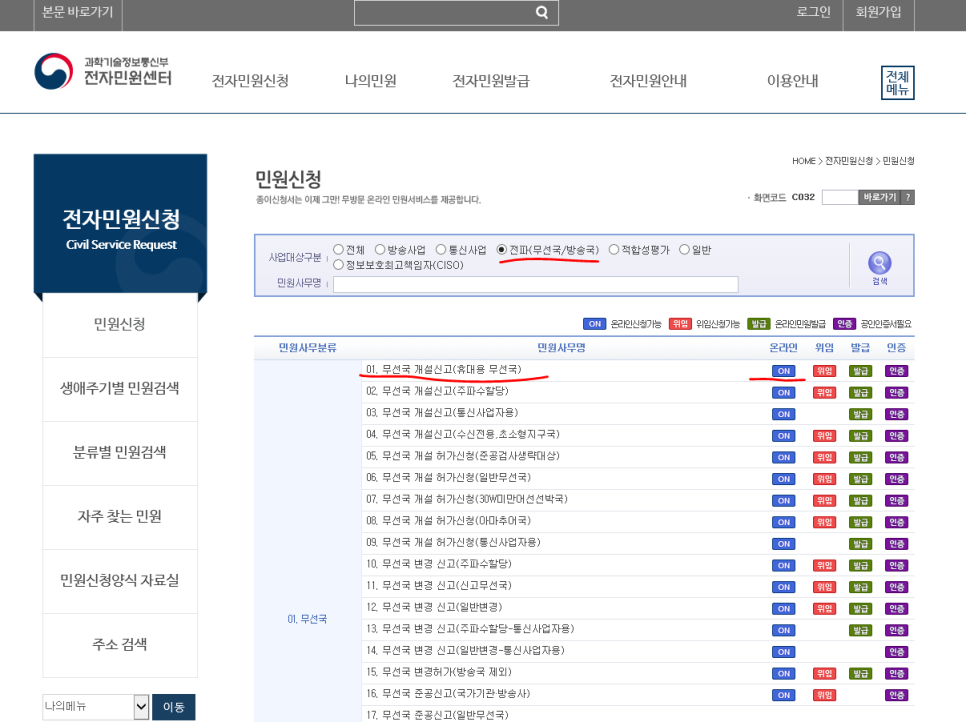
Task: Click the magnifier icon in top search bar
Action: 542,12
